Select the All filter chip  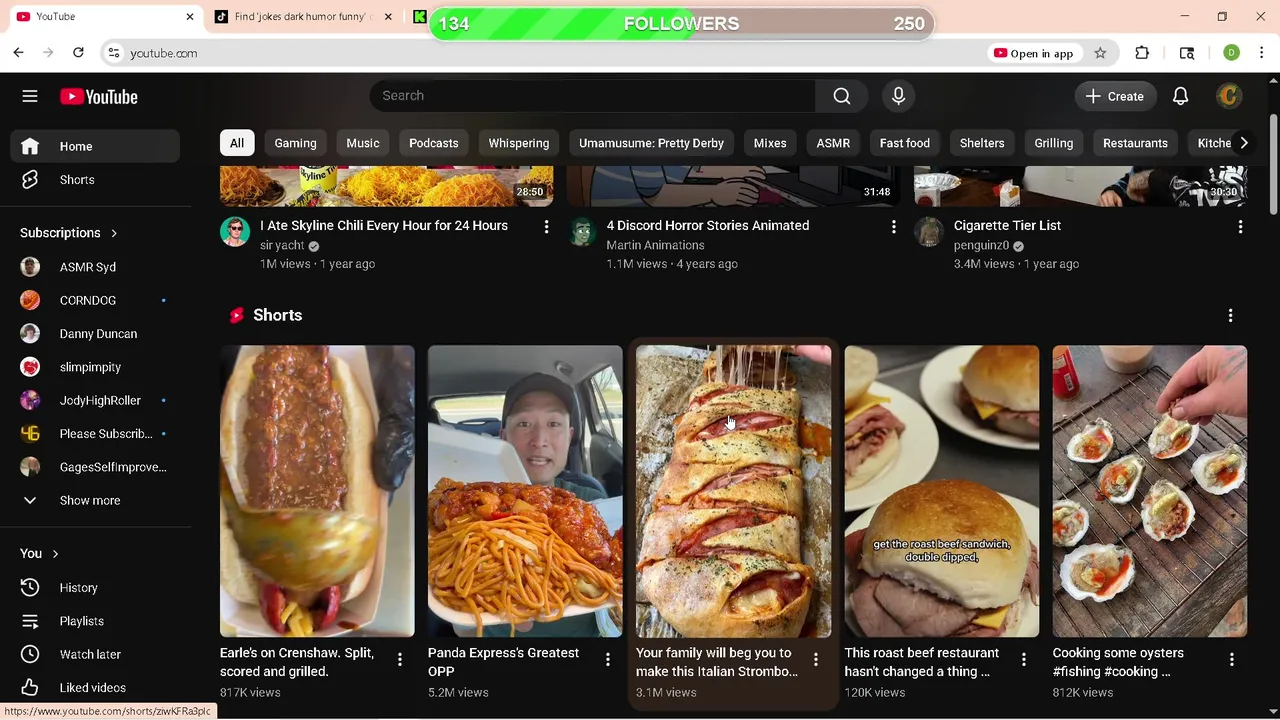coord(237,143)
